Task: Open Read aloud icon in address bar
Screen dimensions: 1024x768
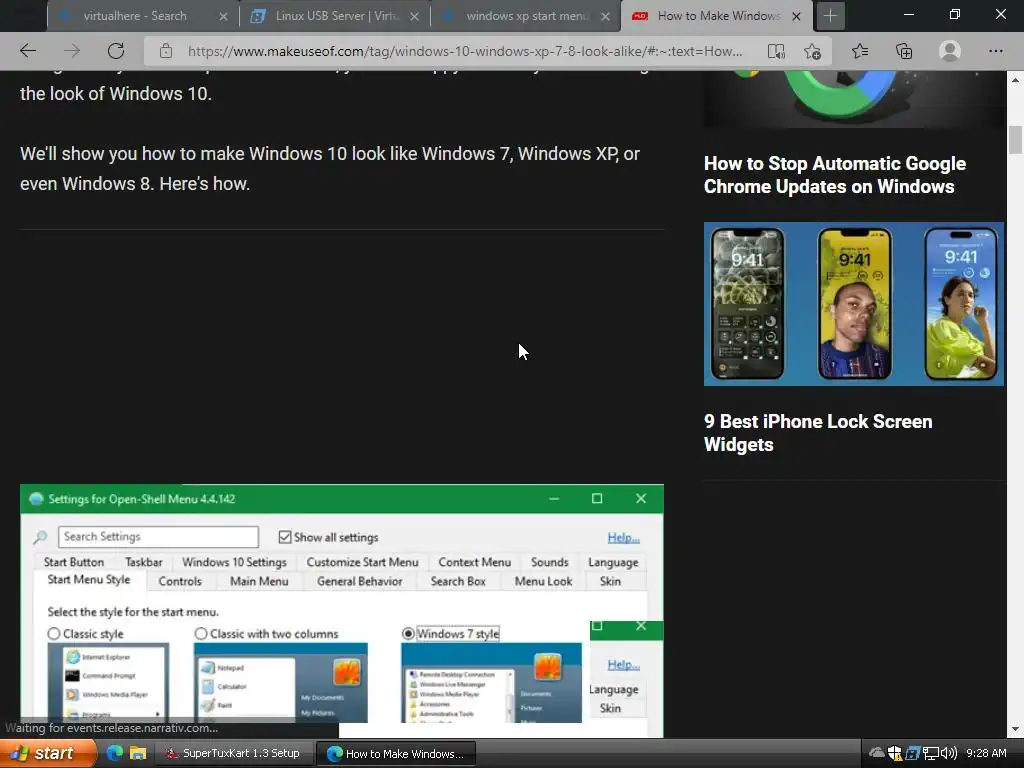Action: click(776, 51)
